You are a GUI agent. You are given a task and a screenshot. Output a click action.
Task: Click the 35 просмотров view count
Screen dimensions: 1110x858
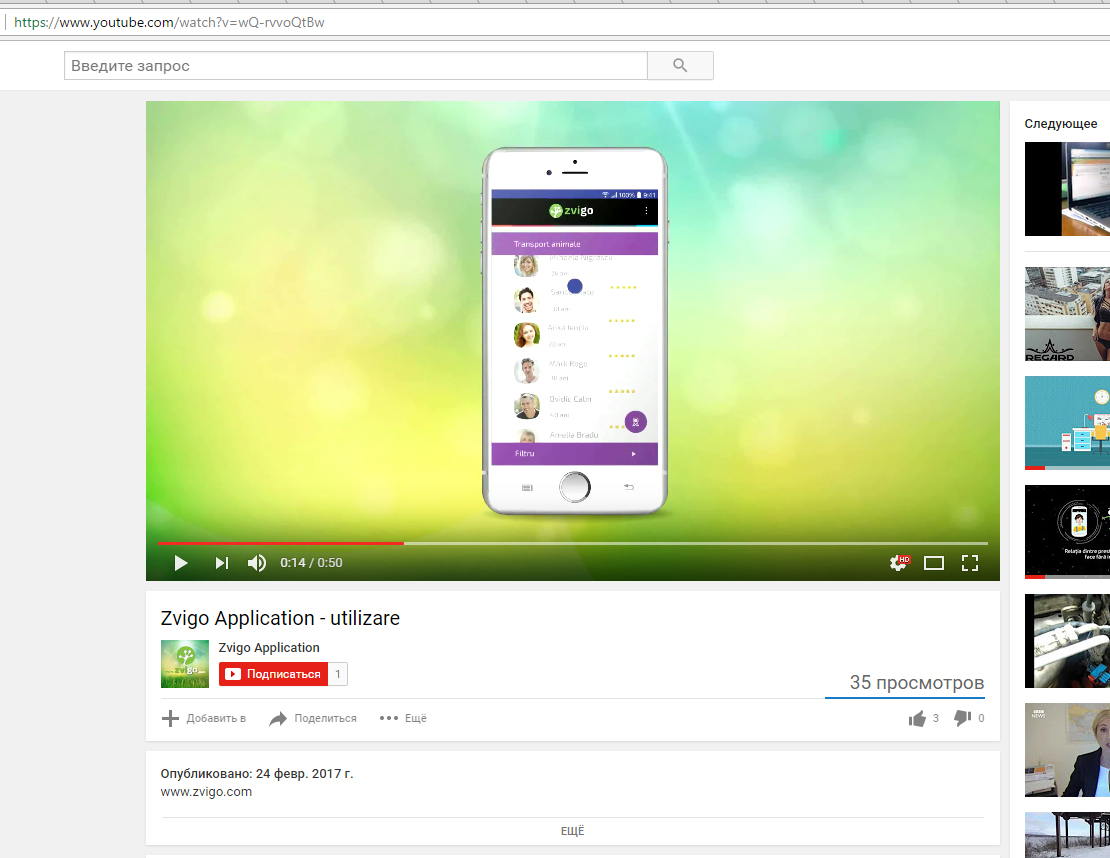(917, 682)
